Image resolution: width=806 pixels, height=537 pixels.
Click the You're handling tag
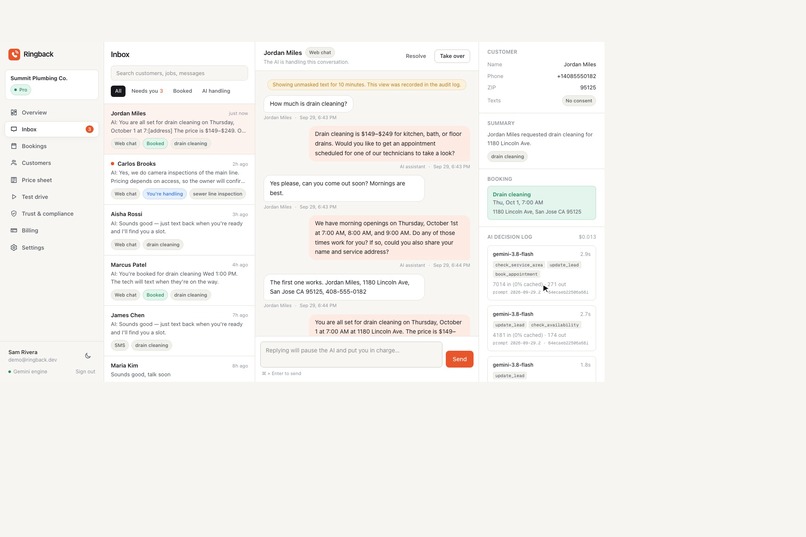[164, 194]
